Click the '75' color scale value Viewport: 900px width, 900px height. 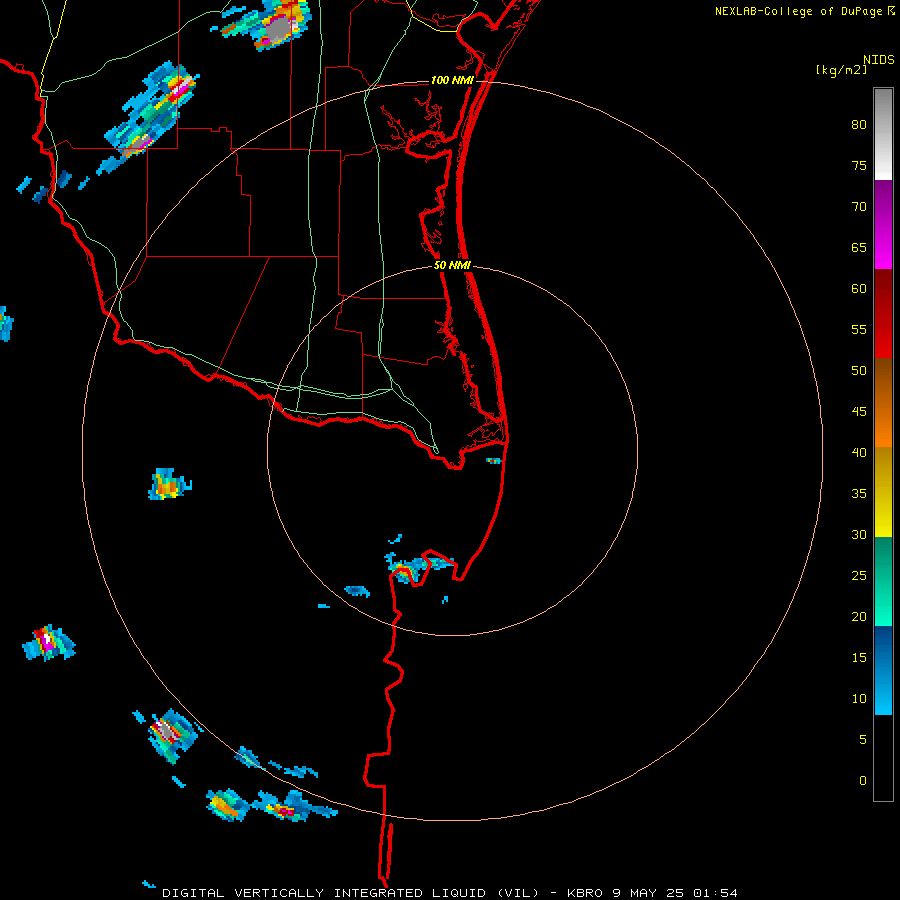[859, 166]
